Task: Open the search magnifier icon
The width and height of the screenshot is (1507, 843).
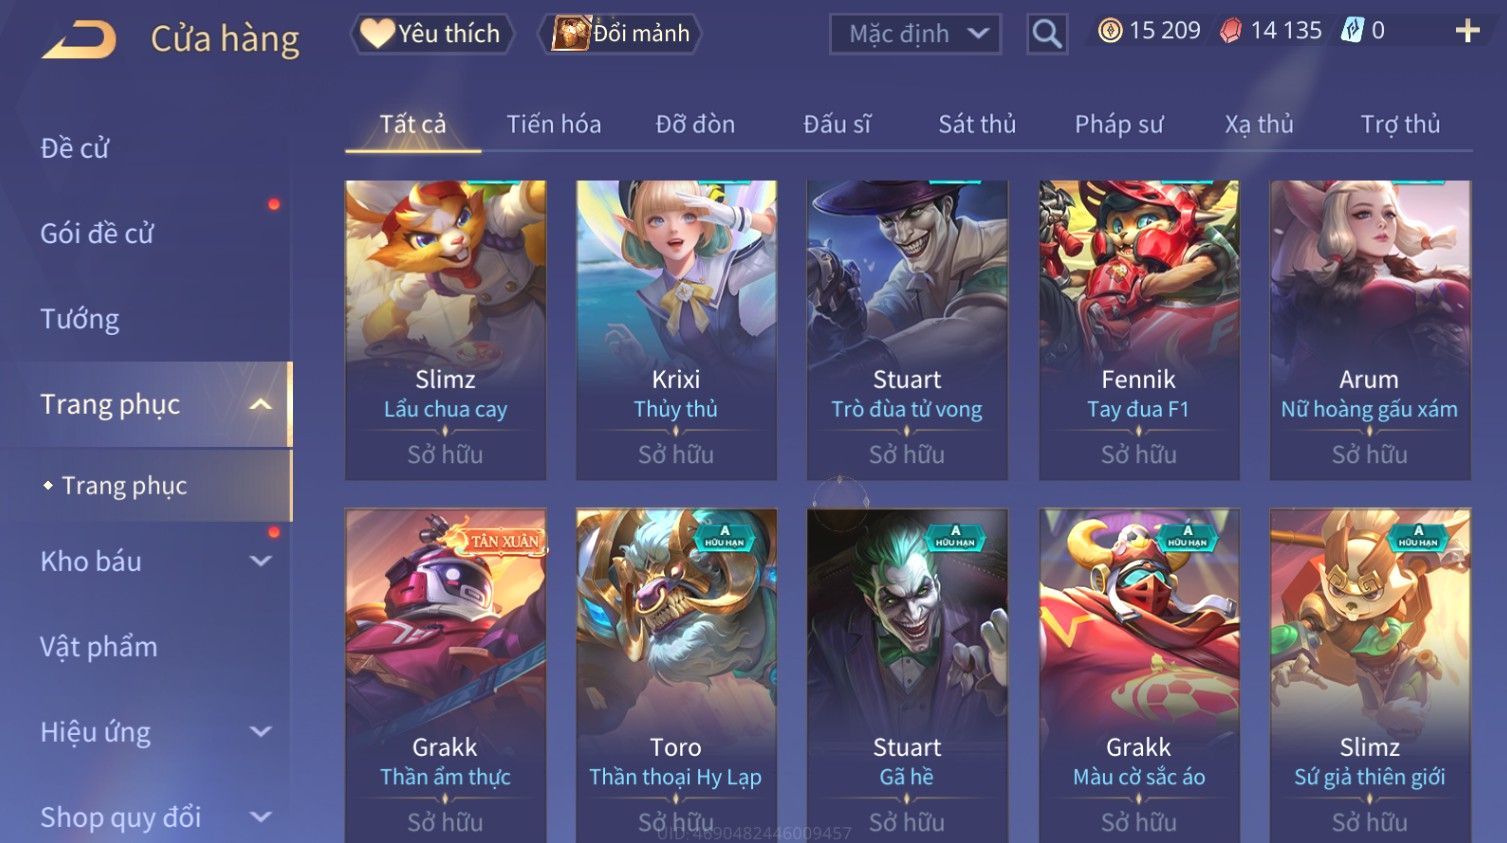Action: click(1046, 34)
